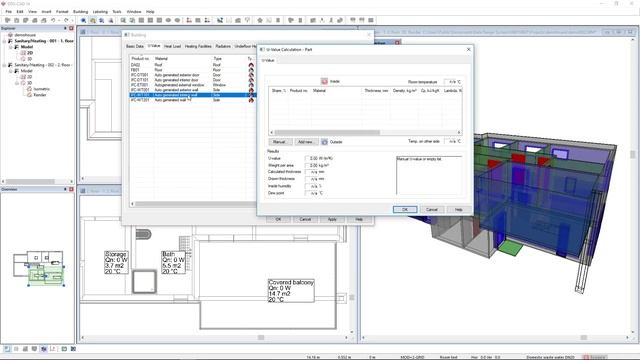Image resolution: width=640 pixels, height=360 pixels.
Task: Click the Undo arrow in the toolbar
Action: [53, 20]
